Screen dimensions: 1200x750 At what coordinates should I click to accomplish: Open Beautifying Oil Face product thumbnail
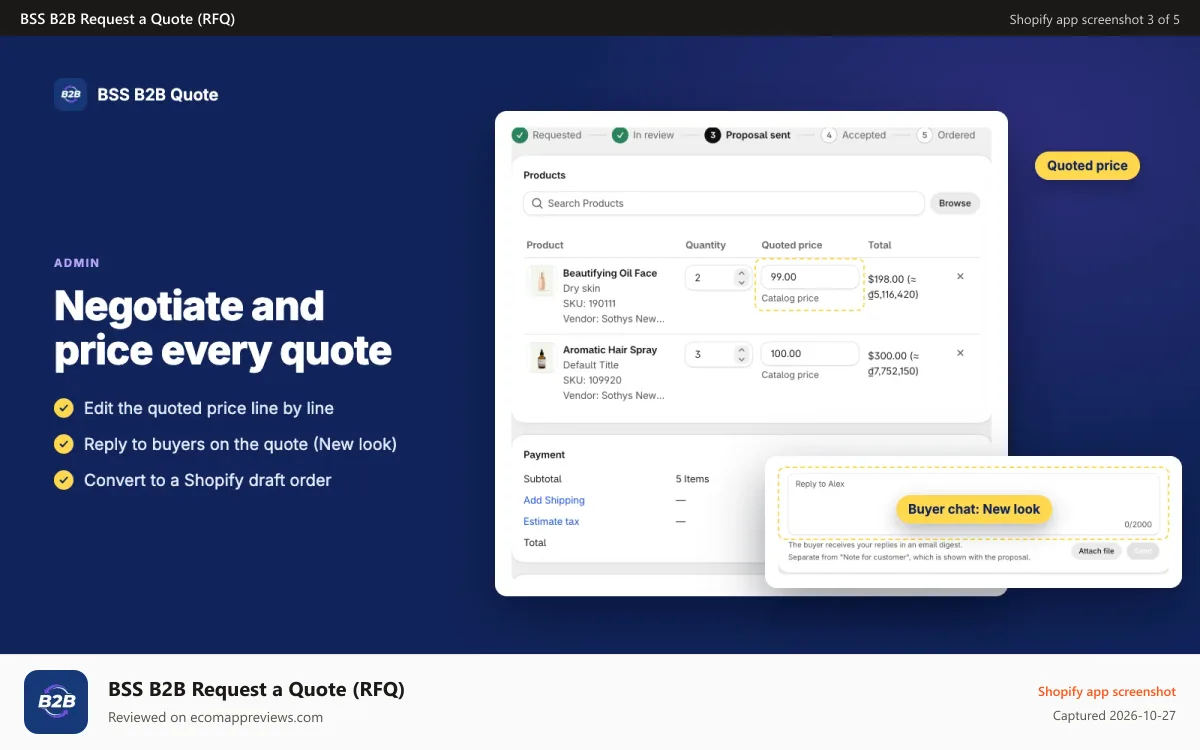point(541,281)
